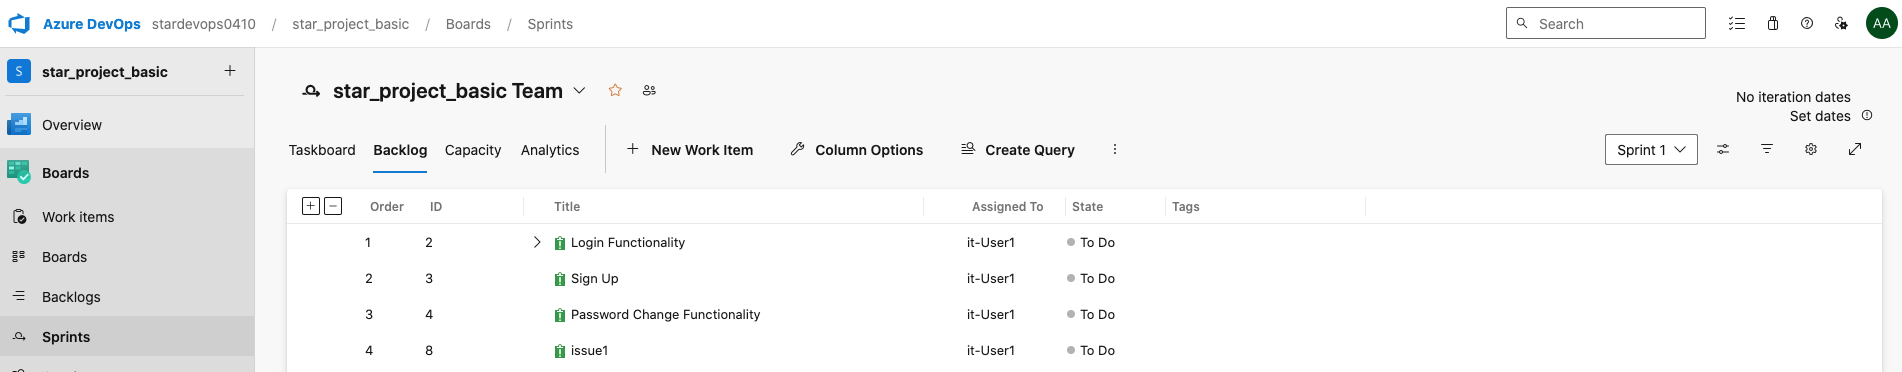This screenshot has height=372, width=1902.
Task: Open the Boards sub-item in sidebar
Action: 127,257
